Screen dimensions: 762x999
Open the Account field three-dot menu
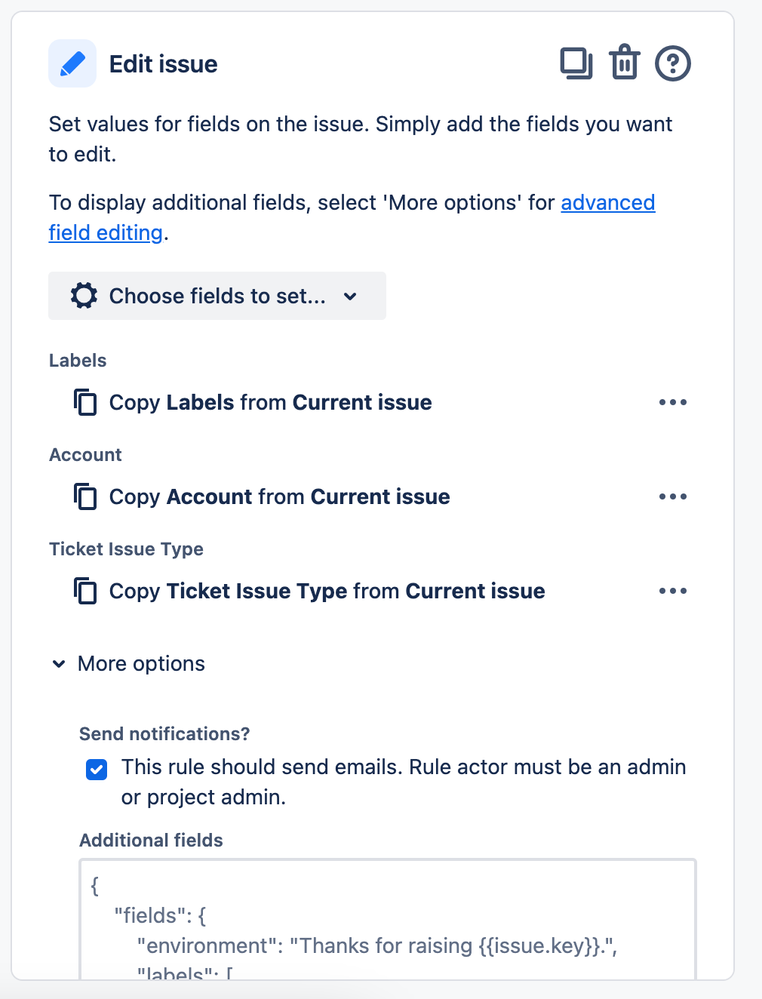point(673,497)
